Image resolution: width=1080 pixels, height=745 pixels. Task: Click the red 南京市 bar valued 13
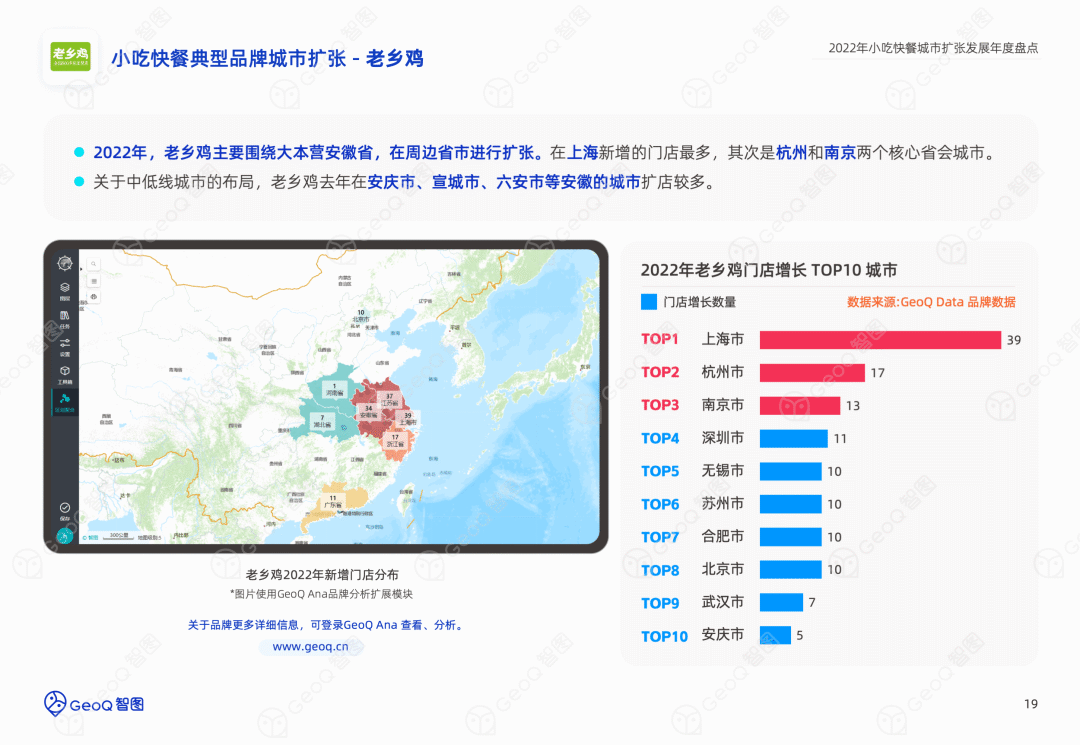click(x=800, y=406)
